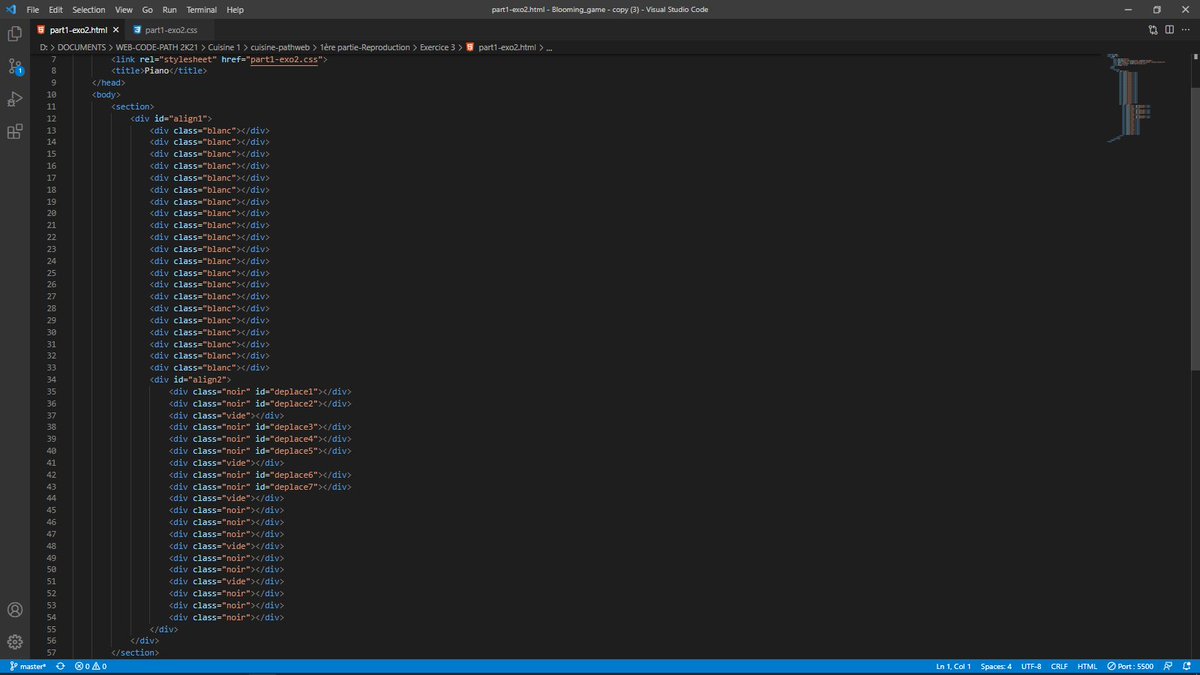Click Ln 1, Col 1 in the status bar

(954, 666)
